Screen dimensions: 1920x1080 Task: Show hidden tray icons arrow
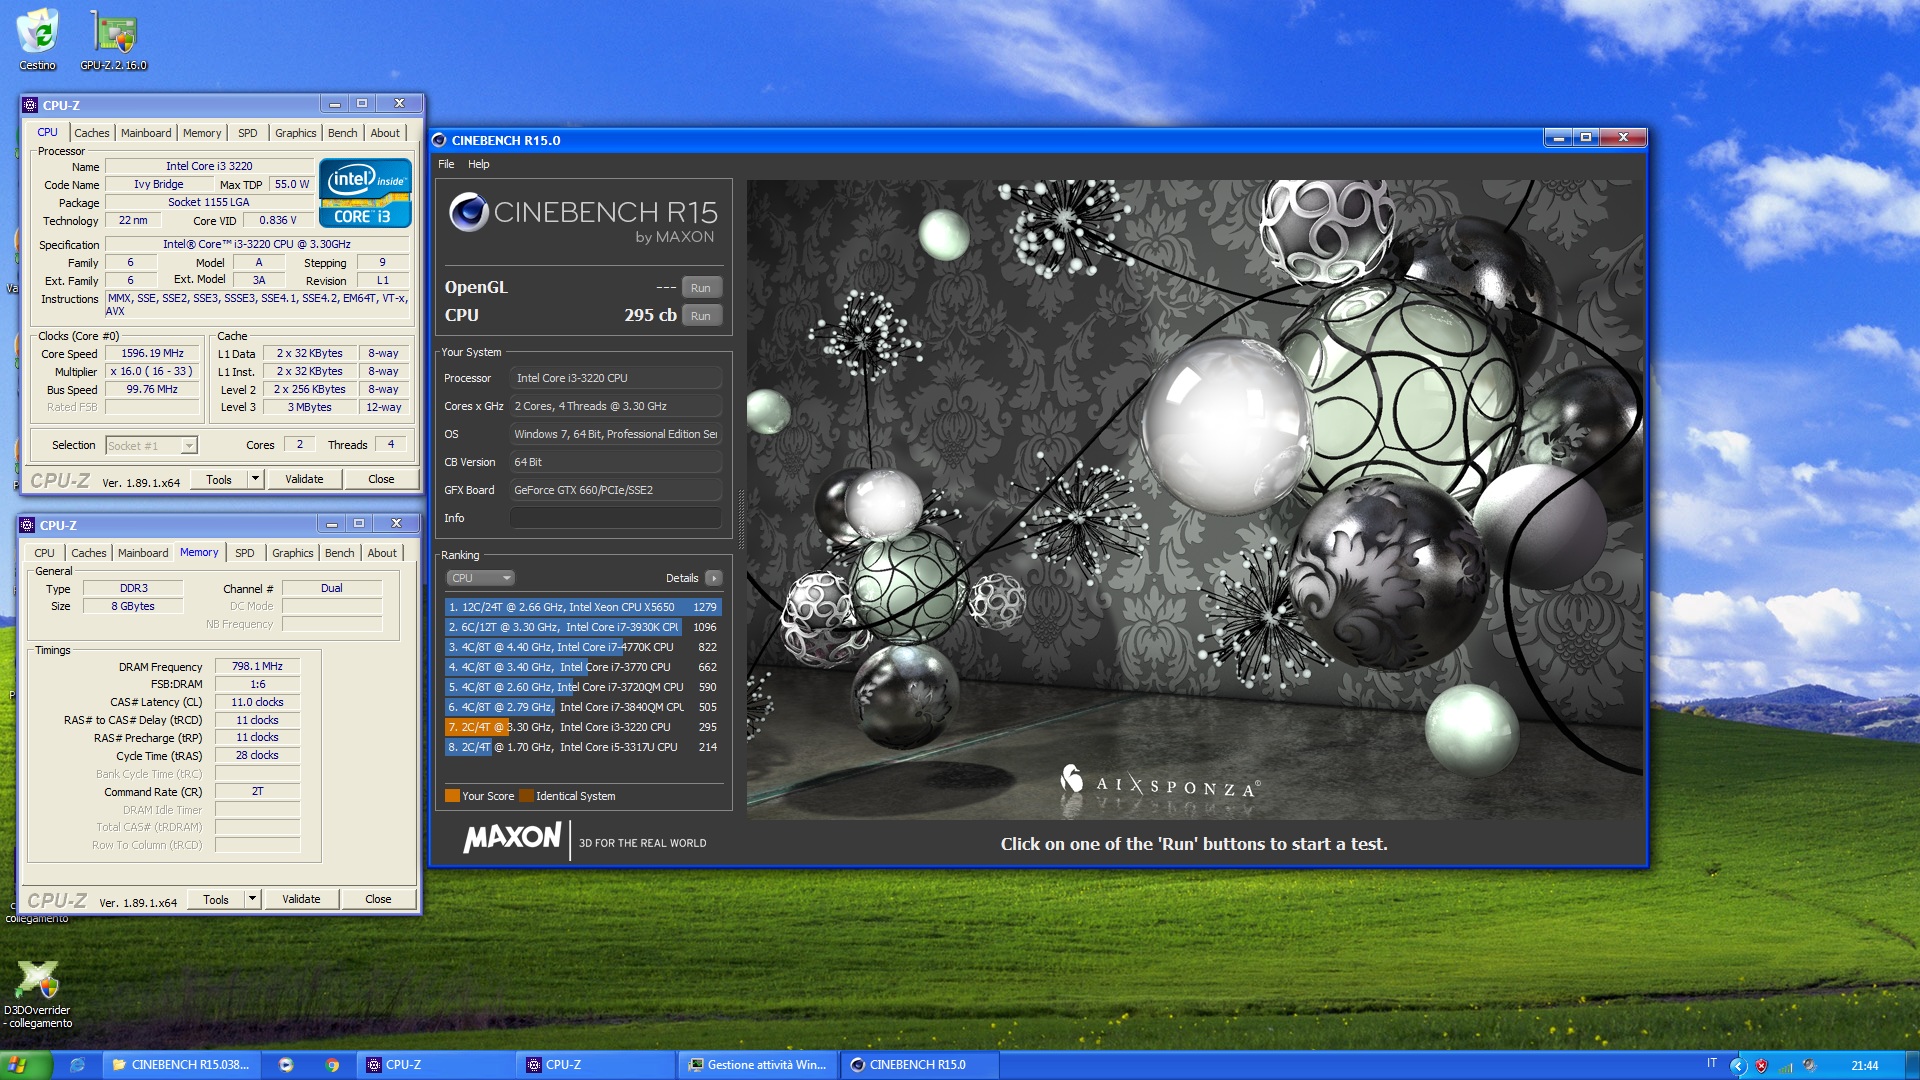click(x=1738, y=1066)
